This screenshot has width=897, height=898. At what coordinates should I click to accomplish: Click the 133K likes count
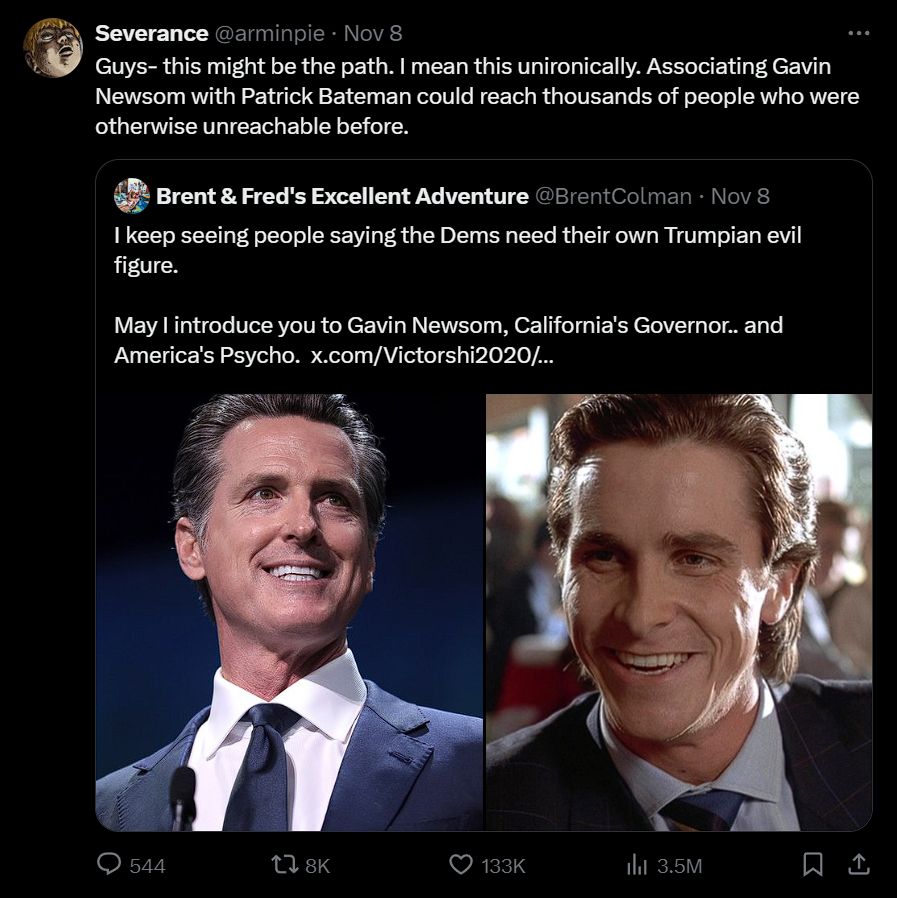[x=503, y=866]
